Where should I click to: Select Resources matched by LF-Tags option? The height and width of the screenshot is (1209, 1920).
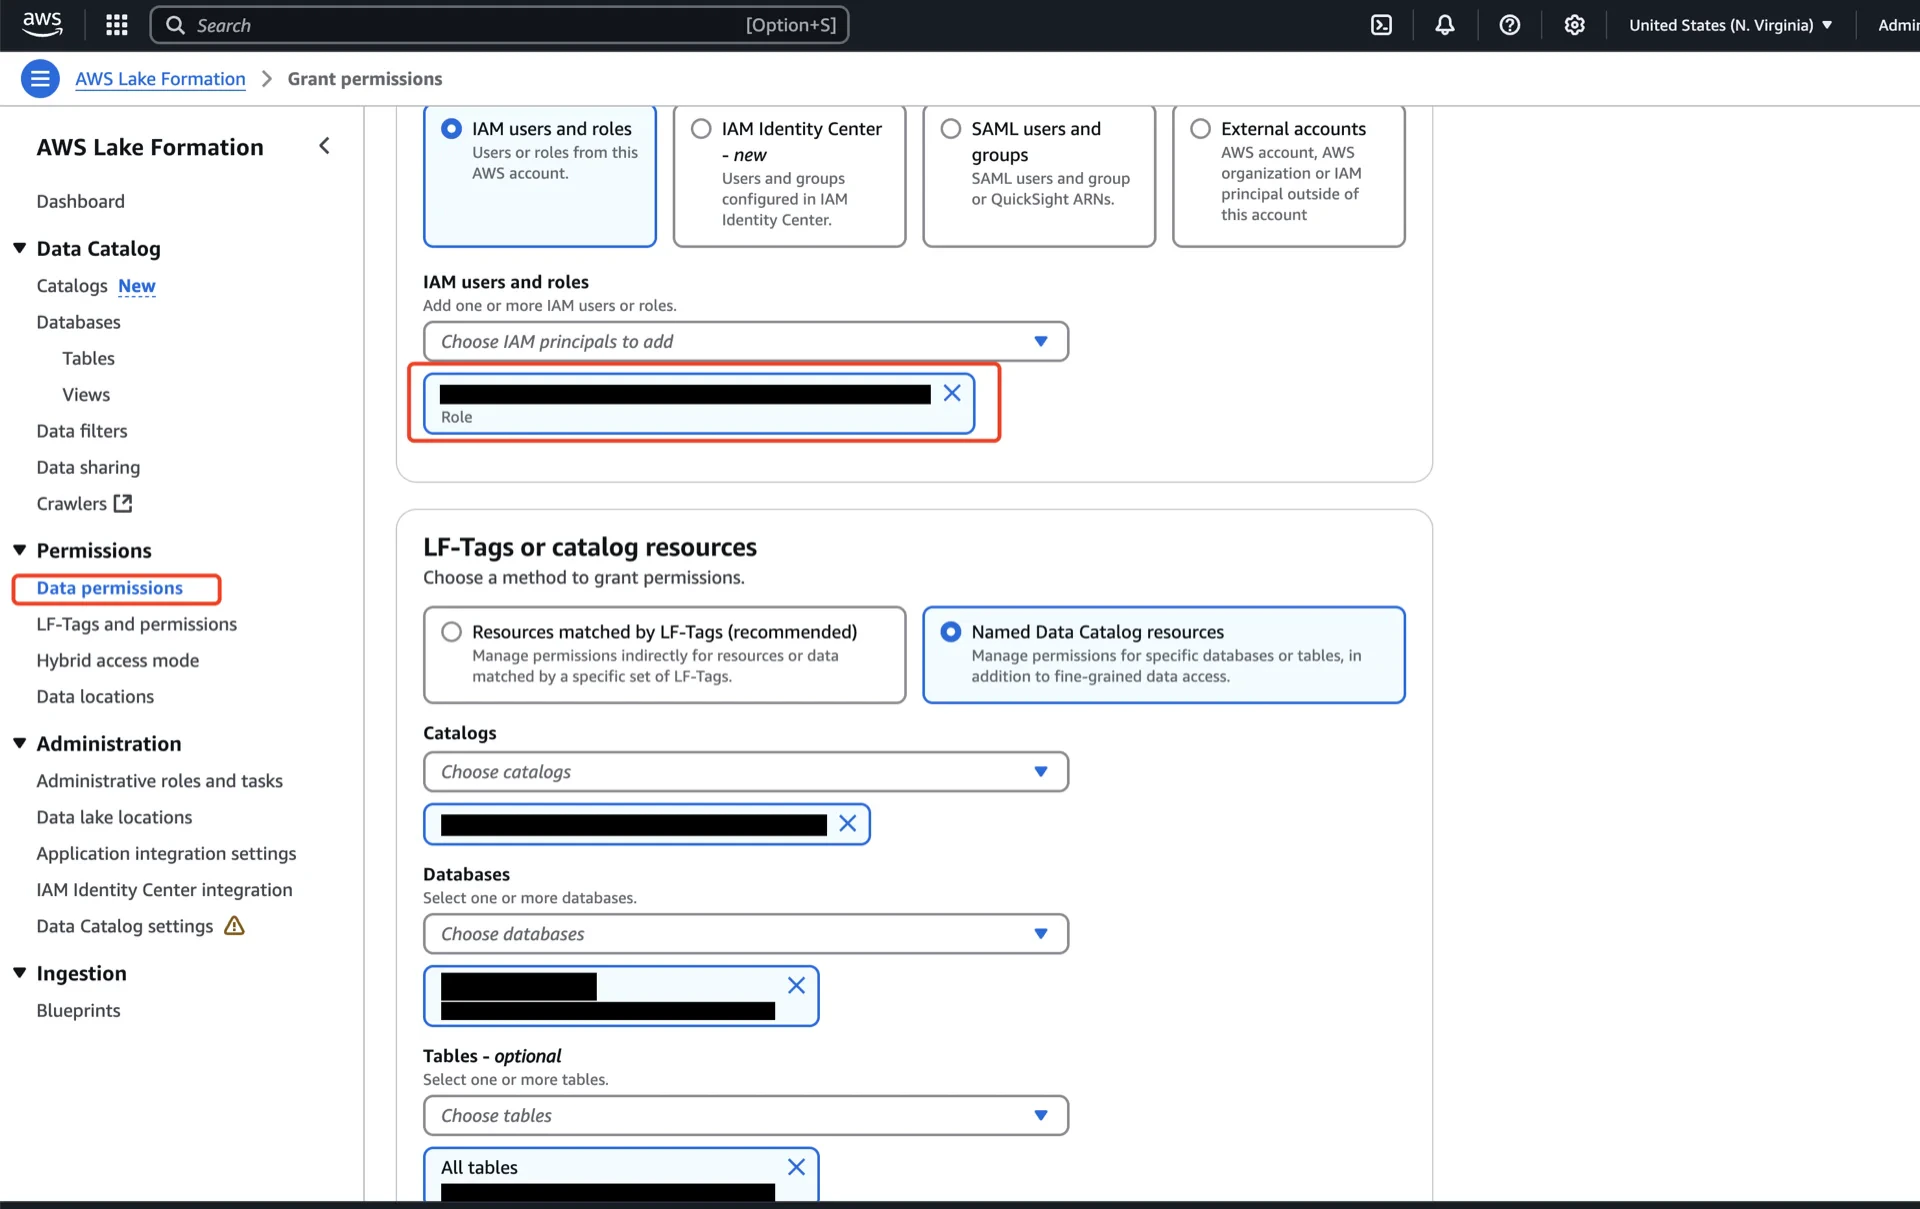pyautogui.click(x=665, y=655)
